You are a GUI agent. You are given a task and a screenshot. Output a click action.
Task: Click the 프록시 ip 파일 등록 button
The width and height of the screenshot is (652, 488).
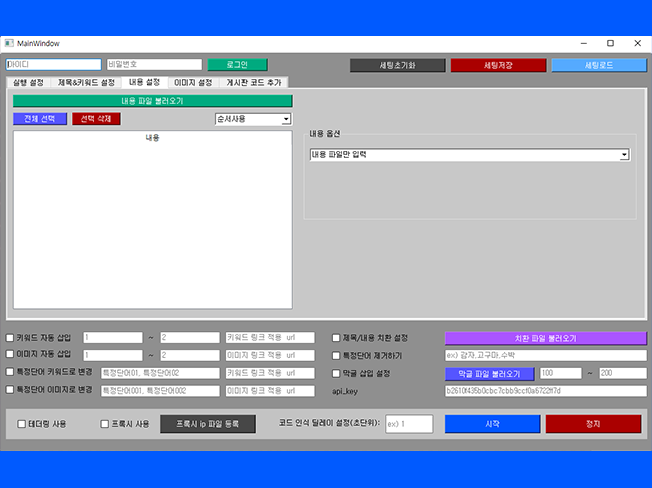(208, 424)
